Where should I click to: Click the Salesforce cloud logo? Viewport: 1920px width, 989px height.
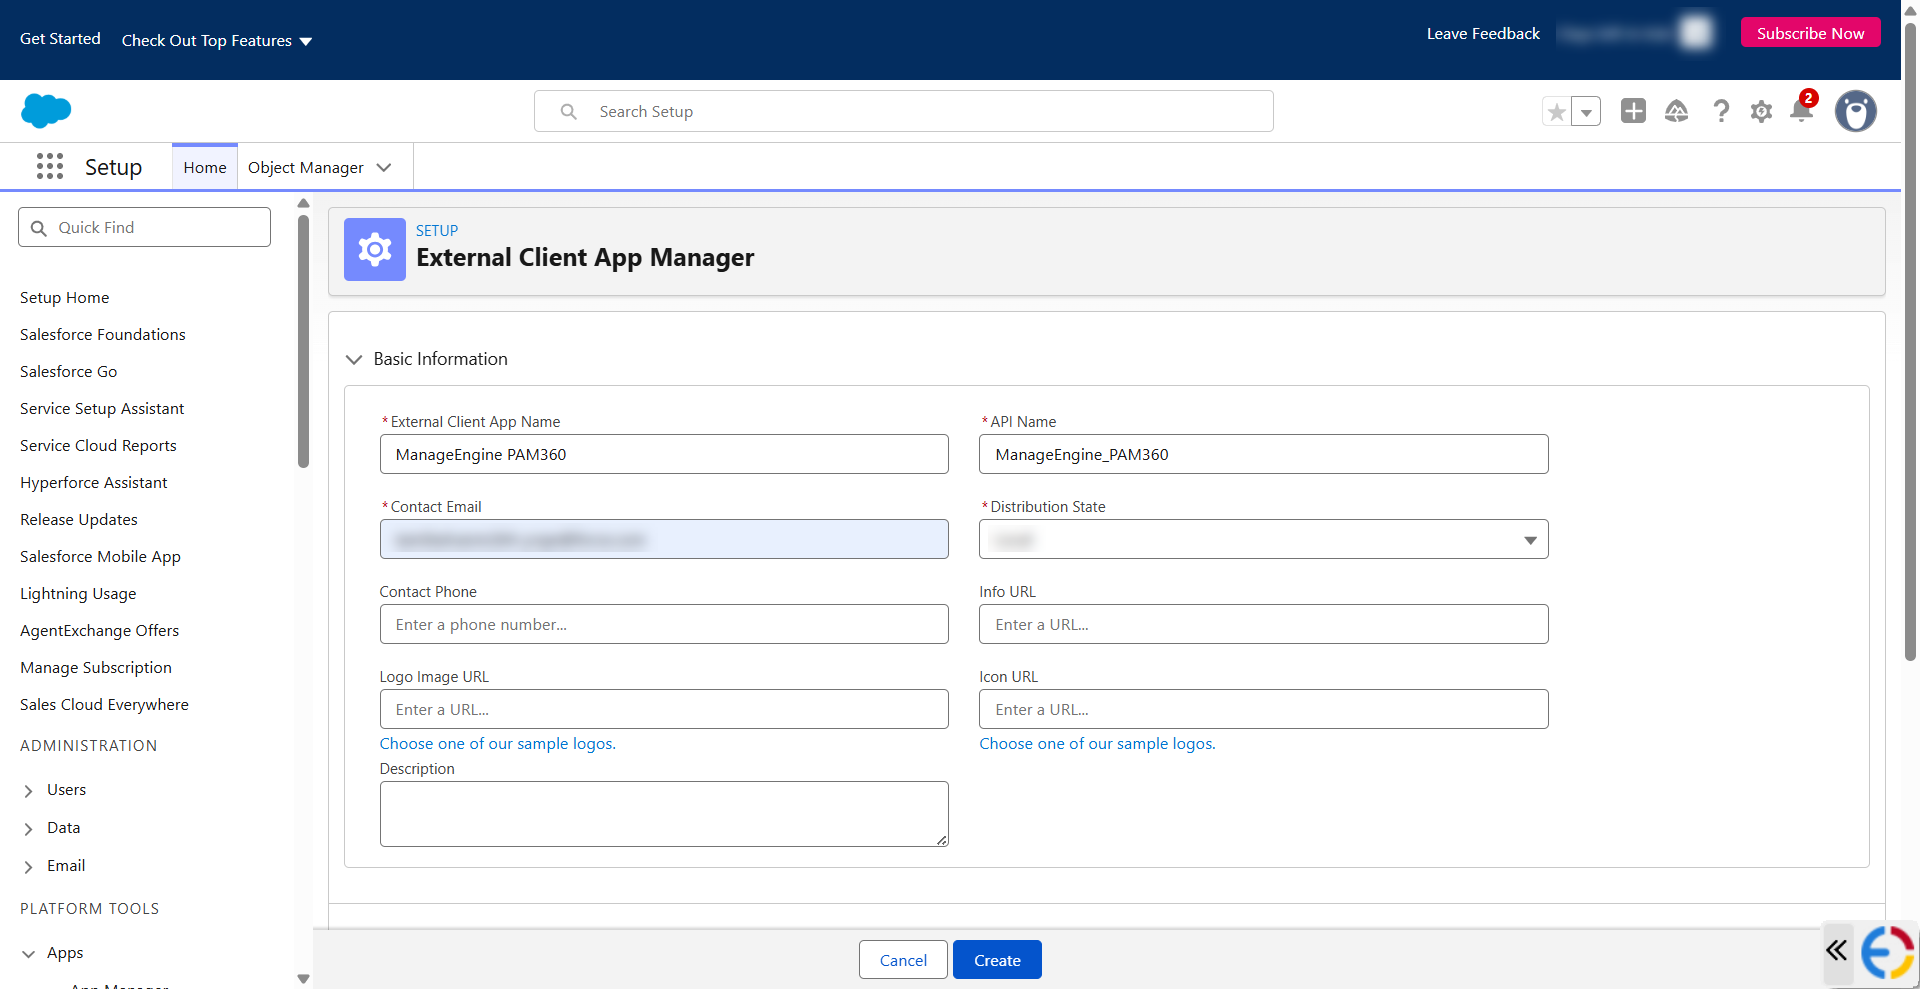coord(46,110)
